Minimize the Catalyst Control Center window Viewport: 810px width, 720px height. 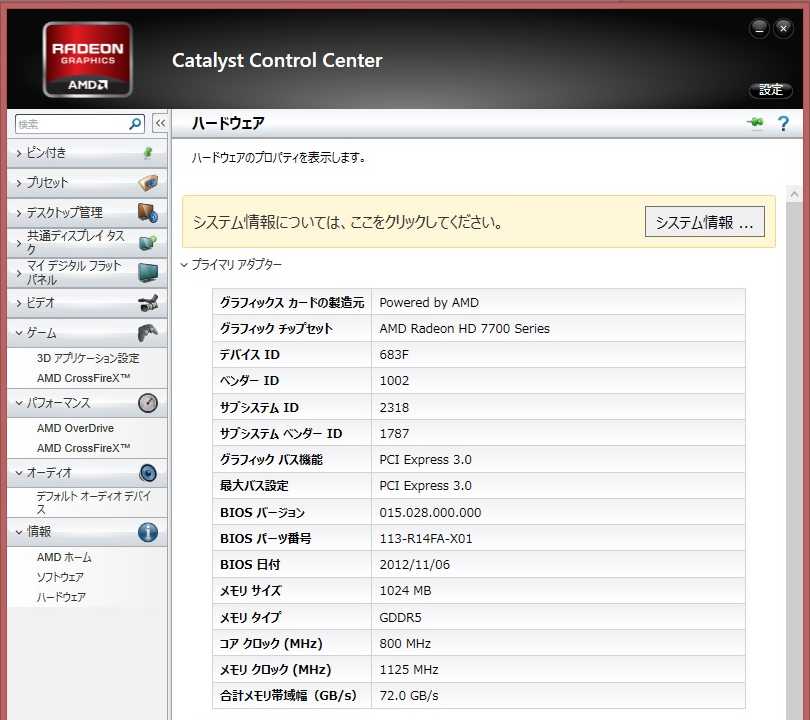[x=759, y=29]
